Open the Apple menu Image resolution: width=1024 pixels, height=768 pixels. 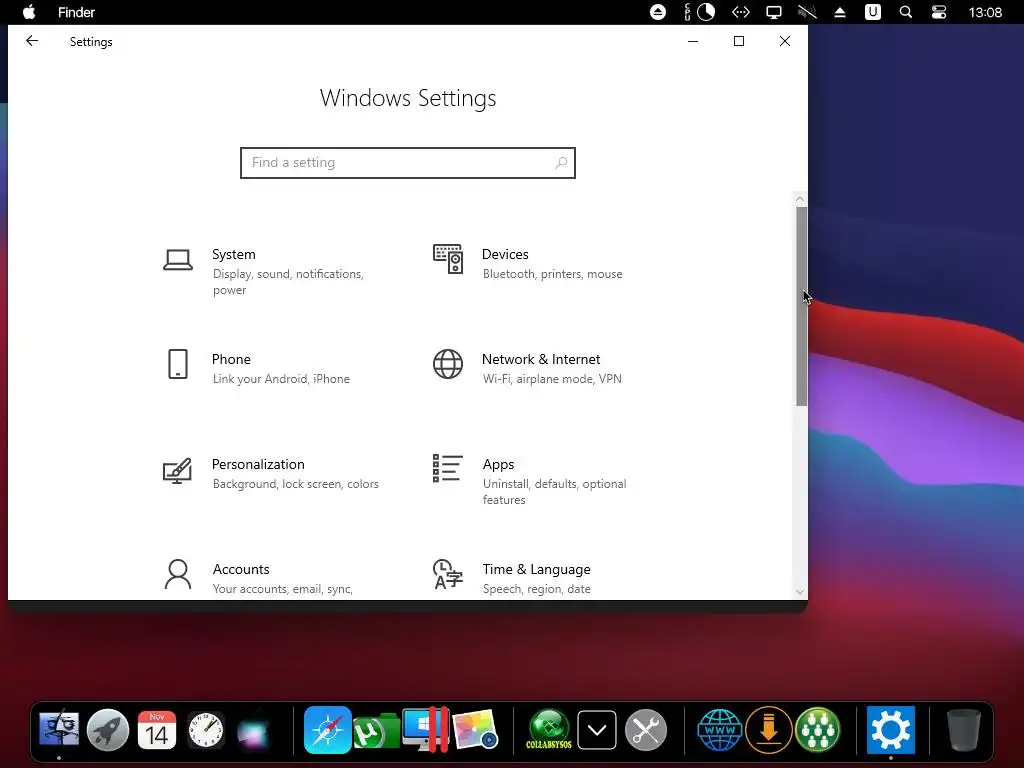click(29, 12)
